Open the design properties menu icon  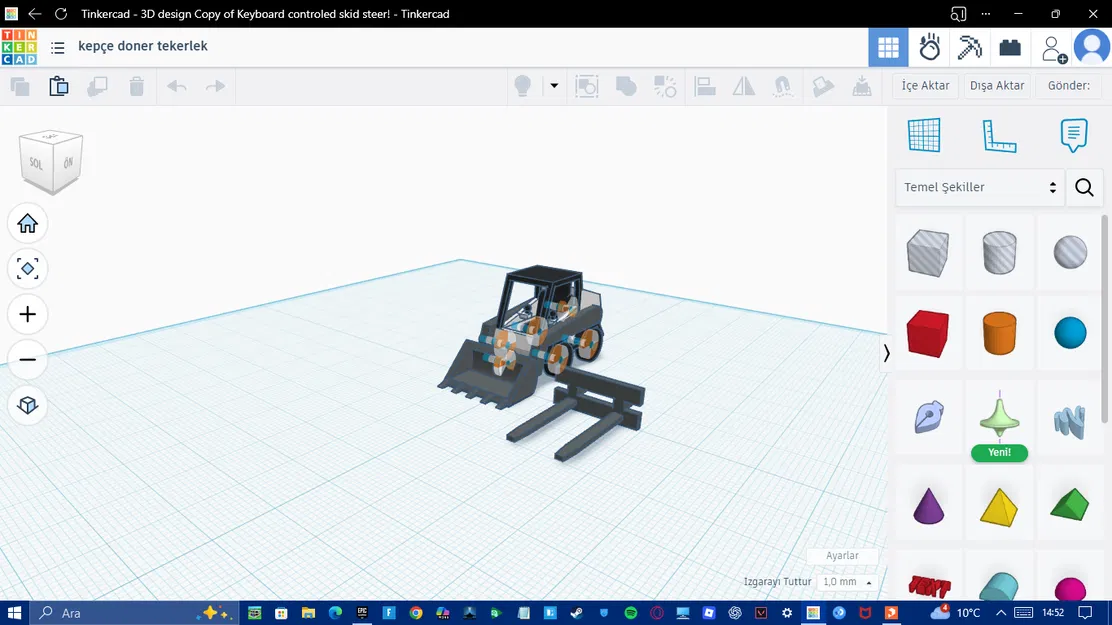(57, 46)
